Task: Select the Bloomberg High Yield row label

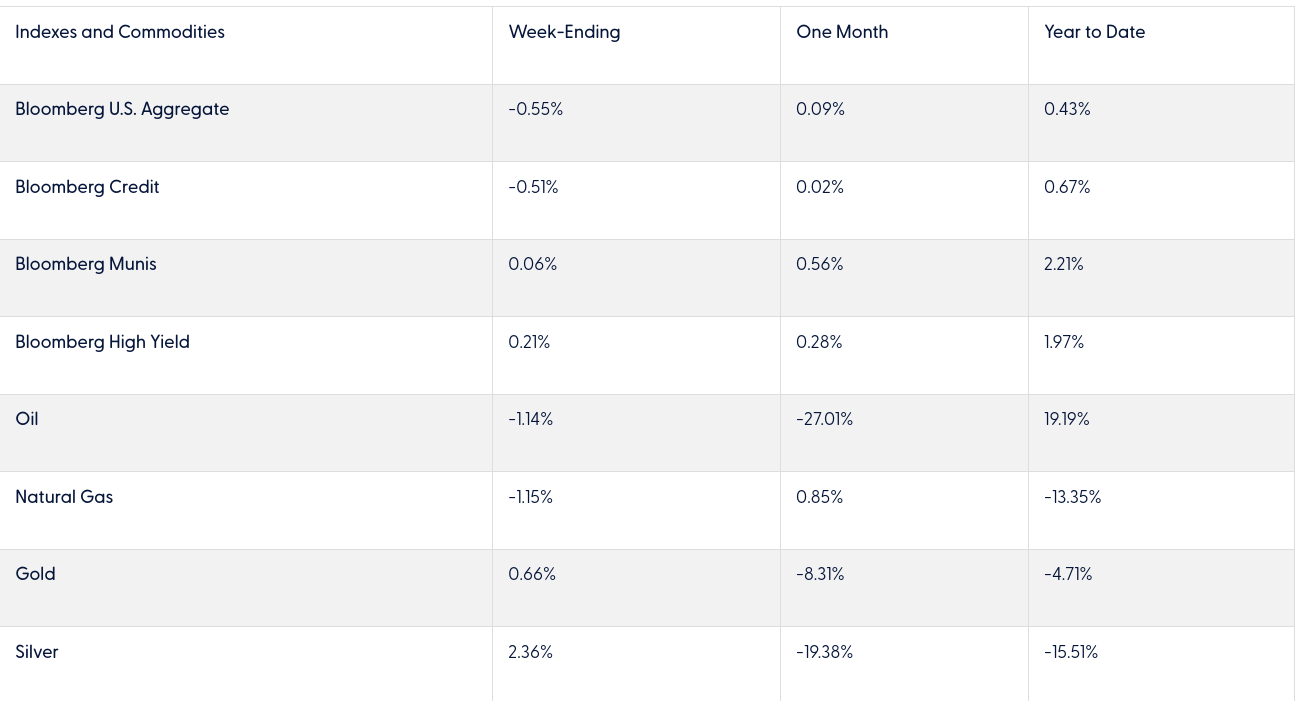Action: (102, 342)
